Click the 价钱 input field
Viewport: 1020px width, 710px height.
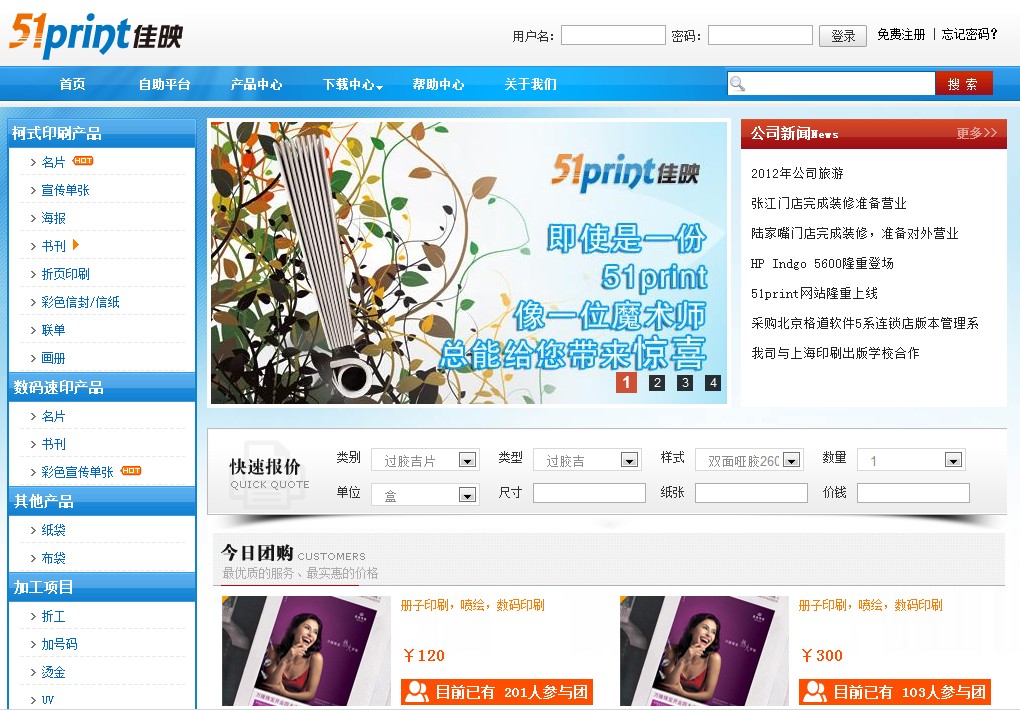(913, 493)
